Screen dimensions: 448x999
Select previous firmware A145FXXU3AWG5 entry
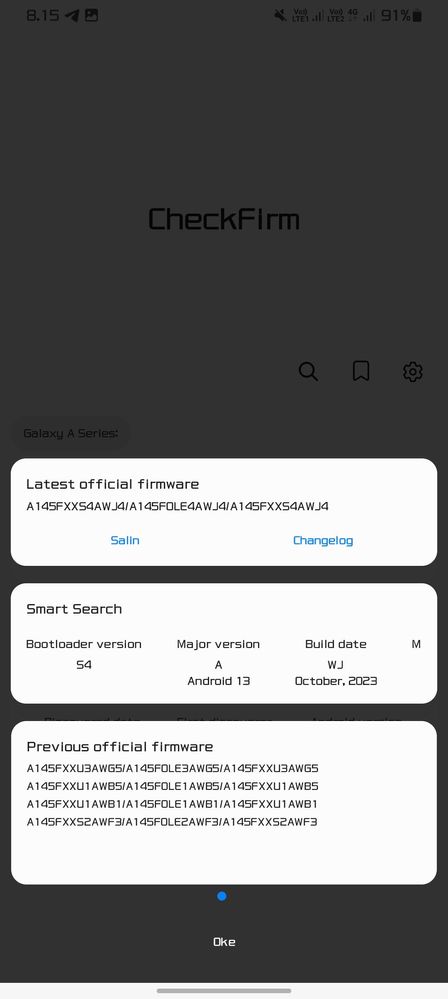tap(172, 768)
